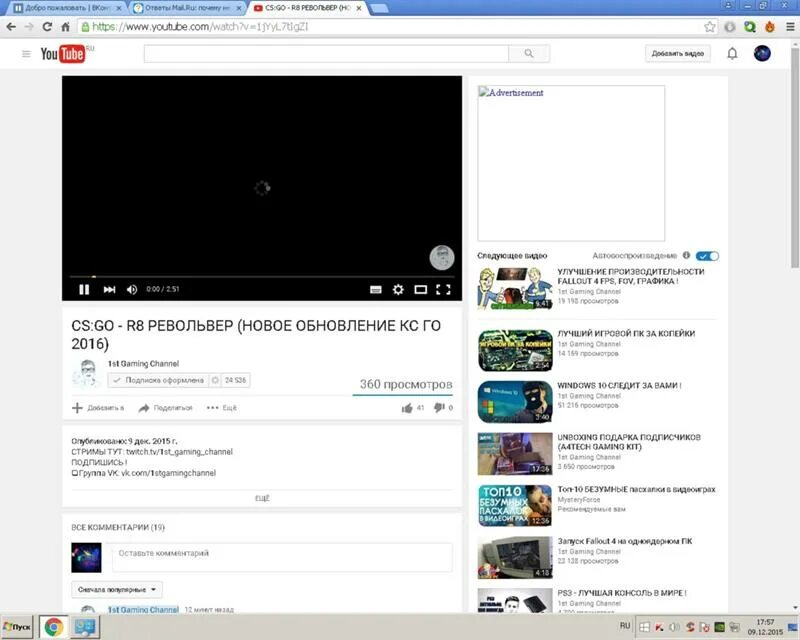Open player settings gear

coord(398,290)
